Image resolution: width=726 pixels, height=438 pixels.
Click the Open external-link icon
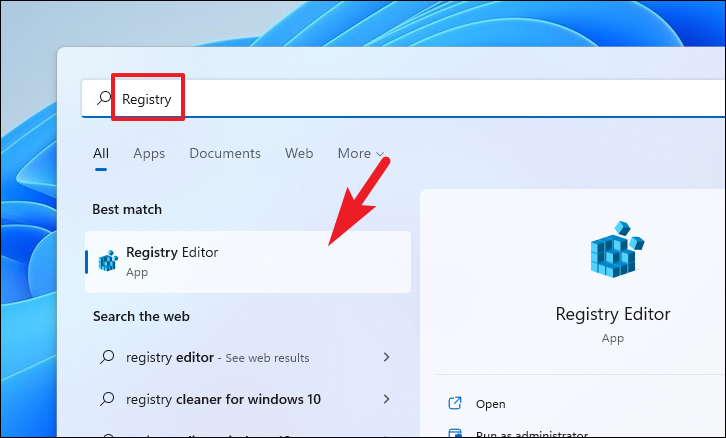pyautogui.click(x=455, y=403)
